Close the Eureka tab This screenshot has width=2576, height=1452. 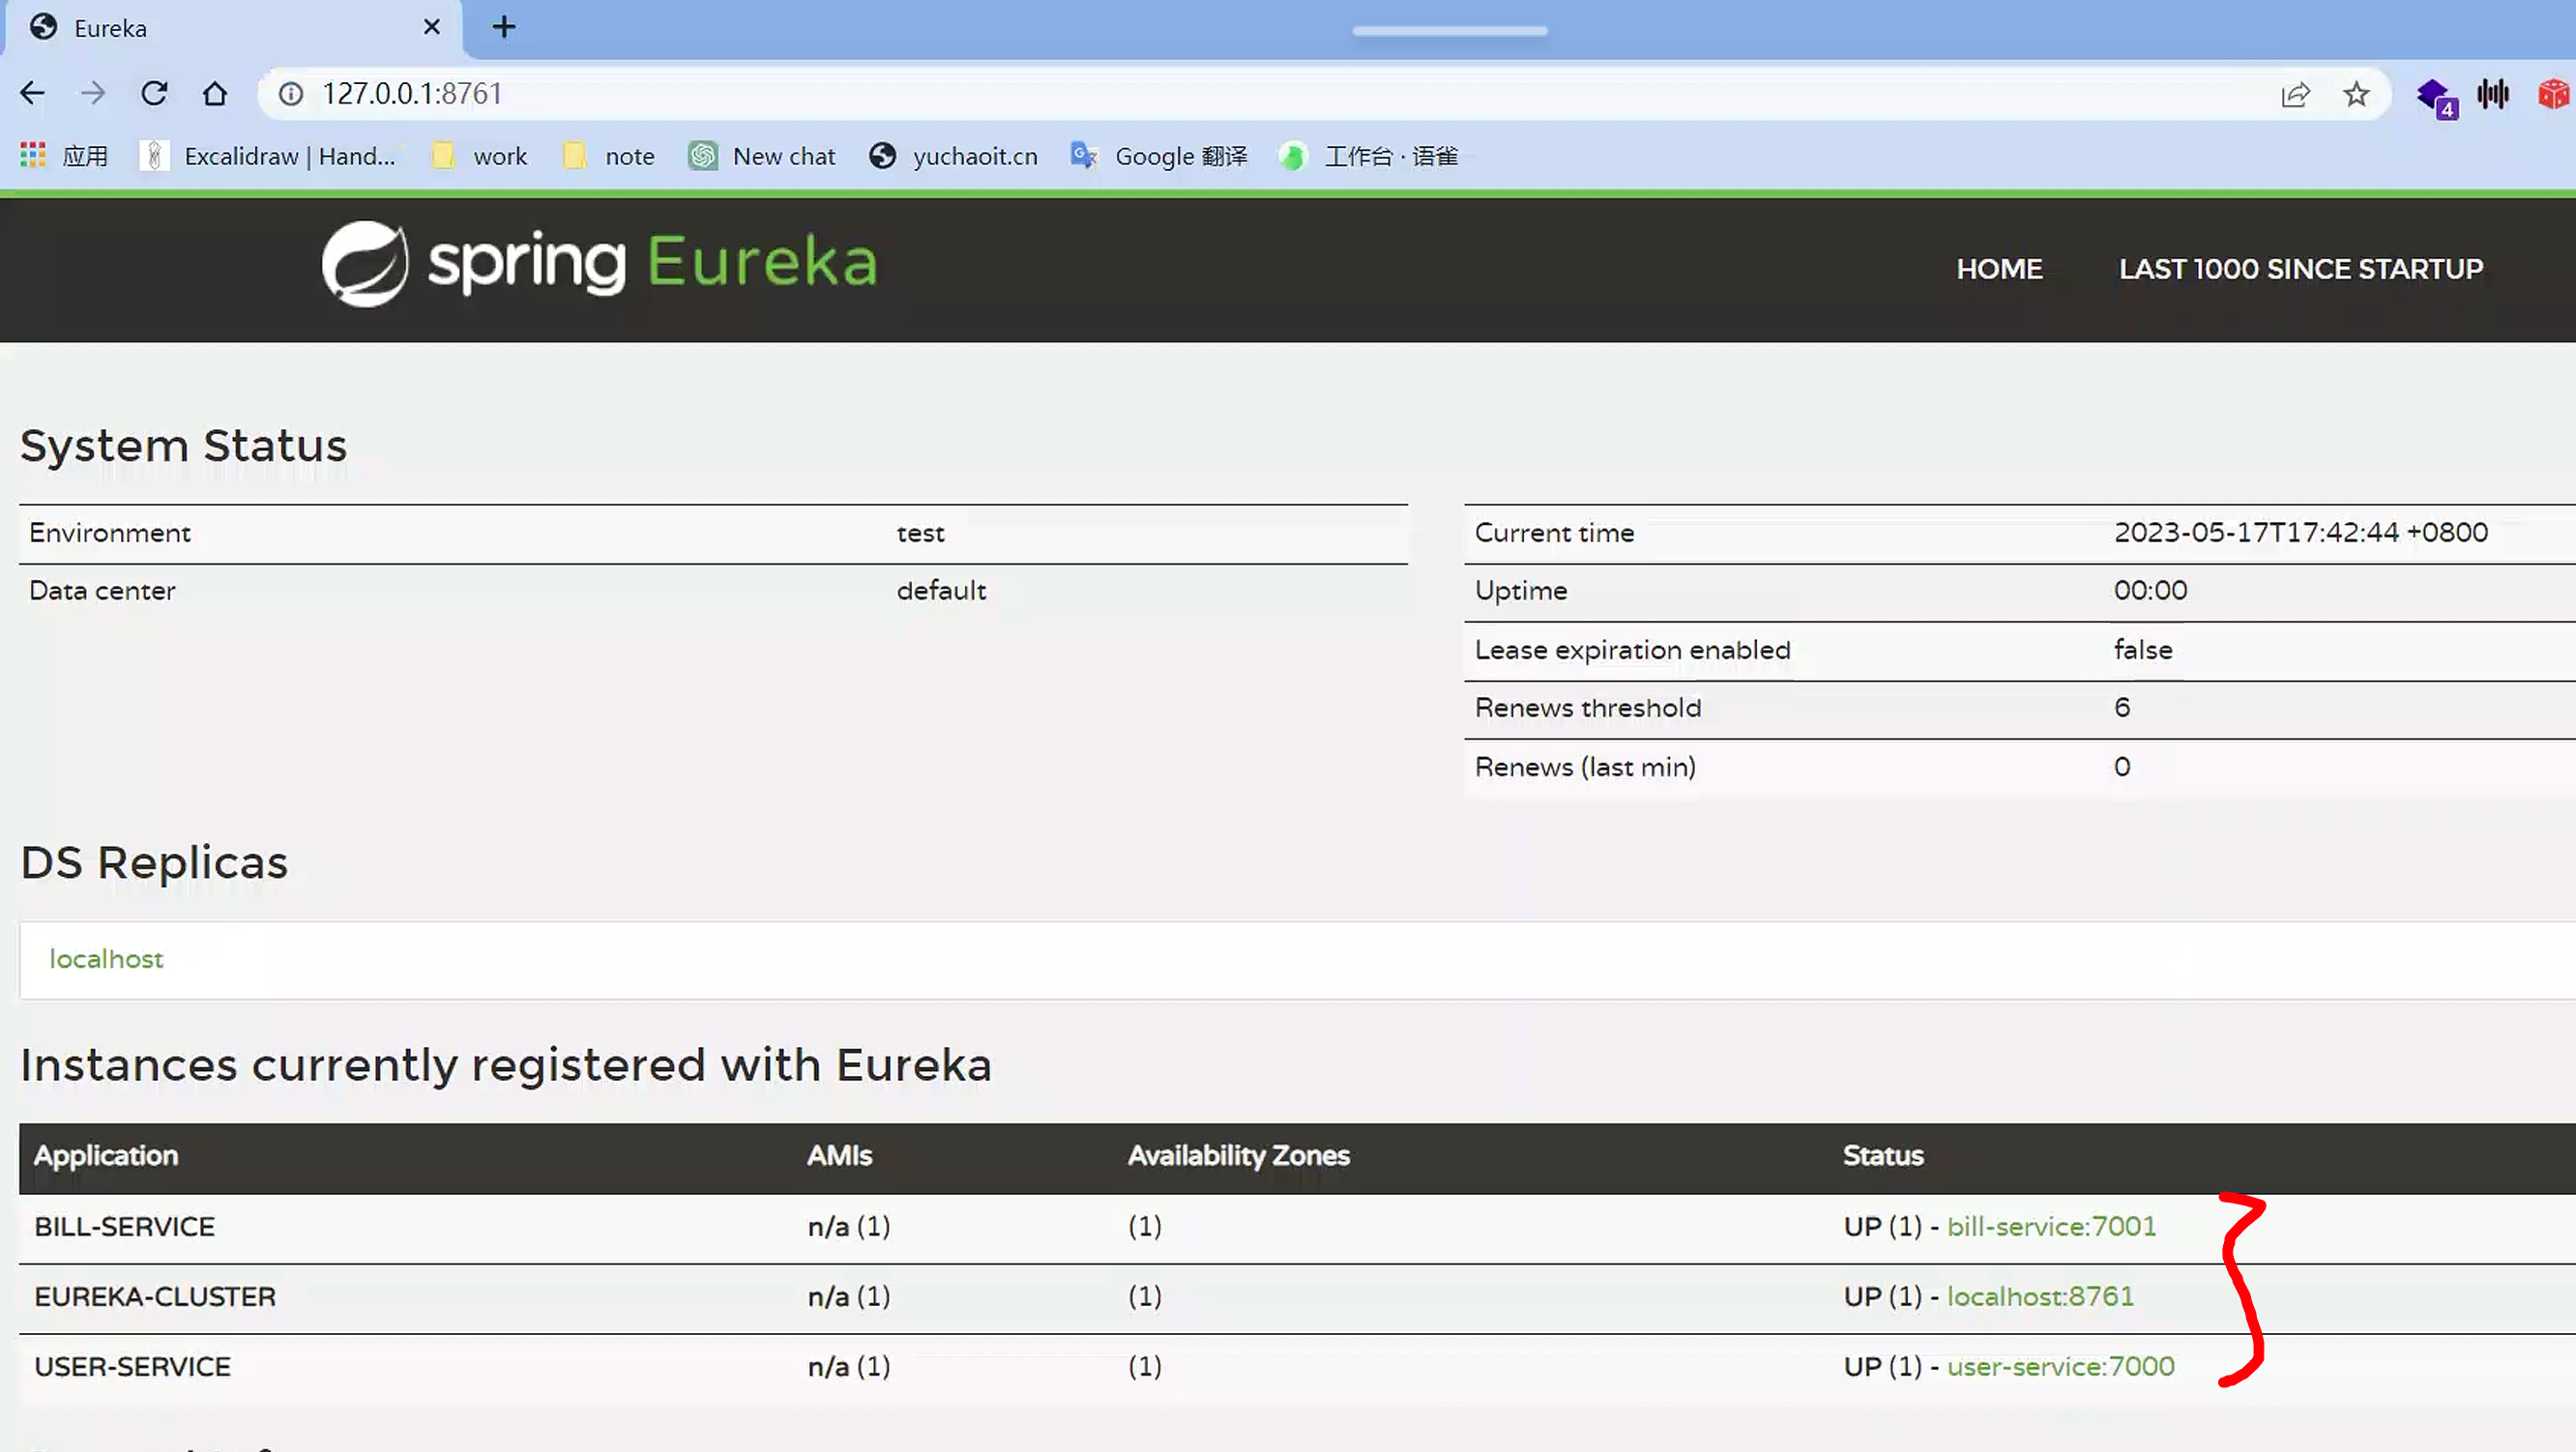[432, 27]
